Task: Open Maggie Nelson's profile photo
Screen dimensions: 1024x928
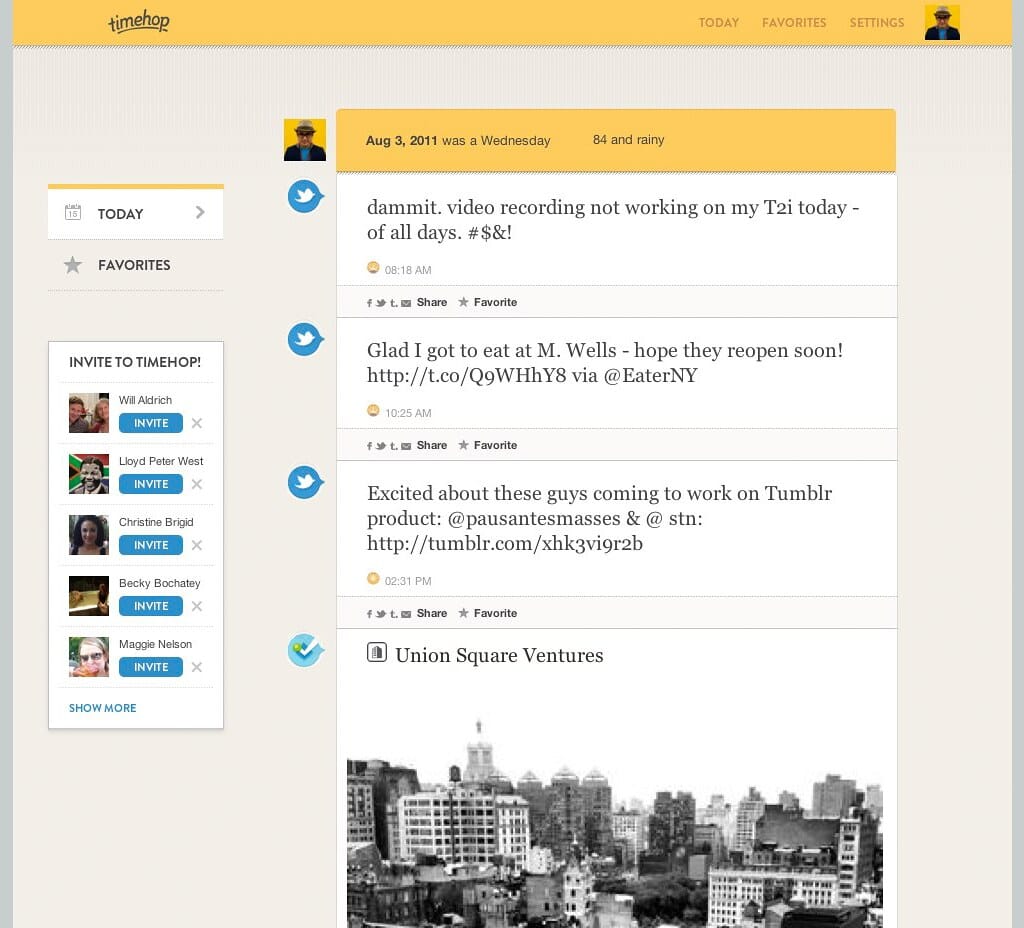Action: tap(89, 657)
